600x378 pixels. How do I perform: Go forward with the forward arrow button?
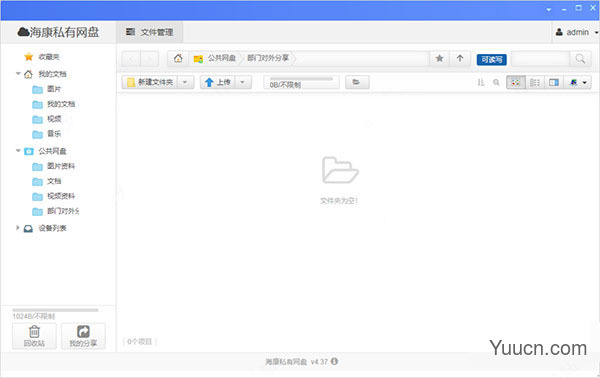[x=150, y=59]
